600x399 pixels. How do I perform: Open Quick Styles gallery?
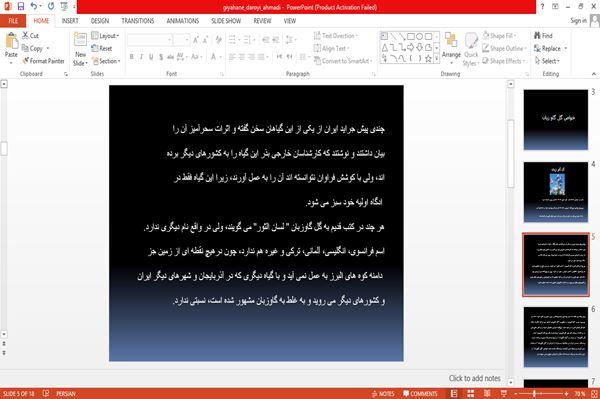pyautogui.click(x=471, y=50)
